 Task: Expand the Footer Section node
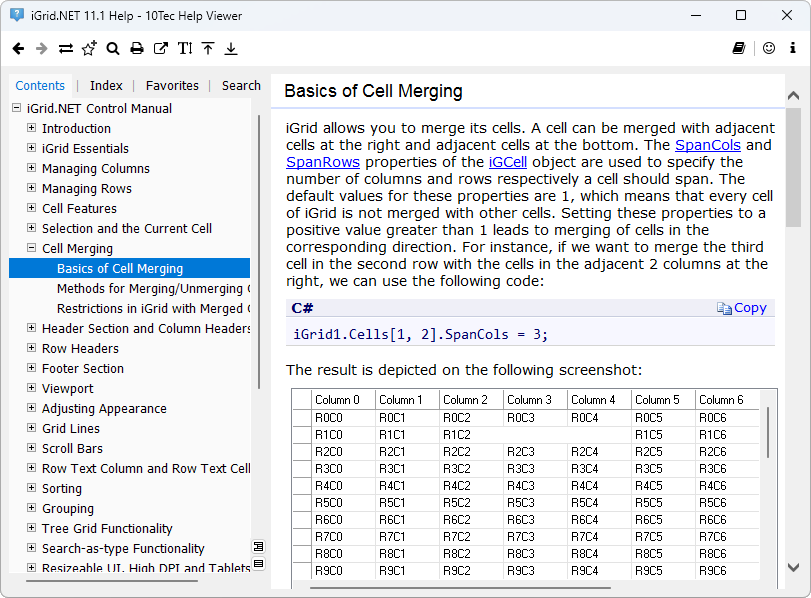click(x=32, y=368)
